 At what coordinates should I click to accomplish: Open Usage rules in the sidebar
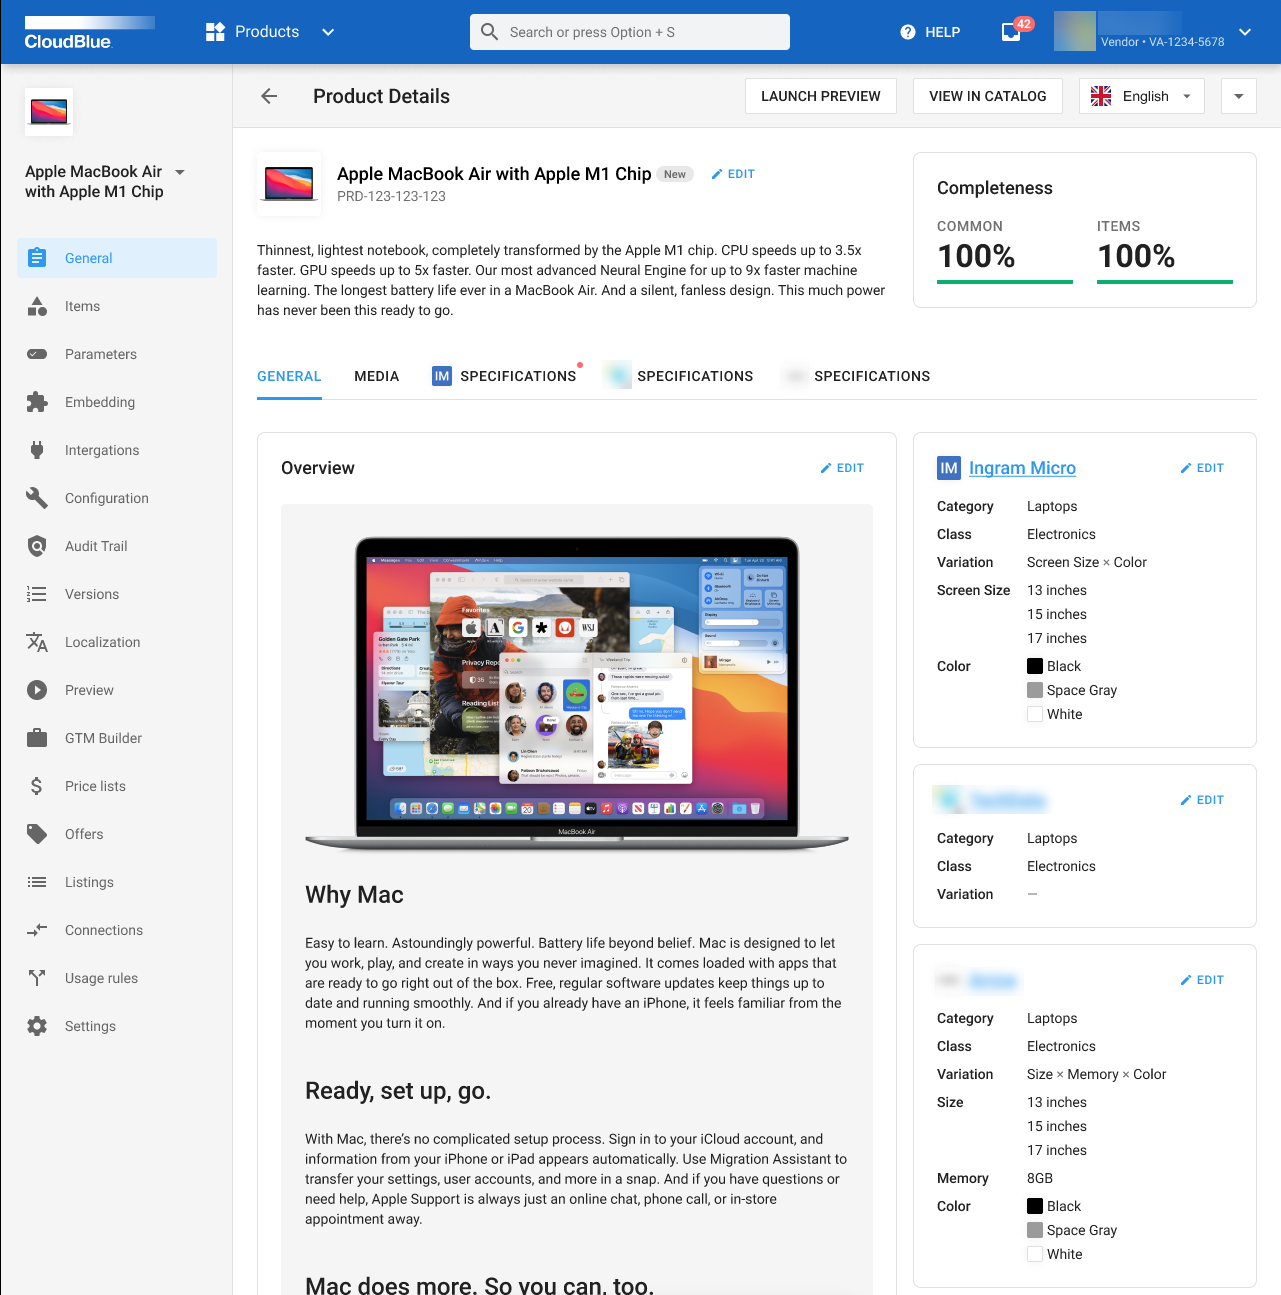click(101, 978)
